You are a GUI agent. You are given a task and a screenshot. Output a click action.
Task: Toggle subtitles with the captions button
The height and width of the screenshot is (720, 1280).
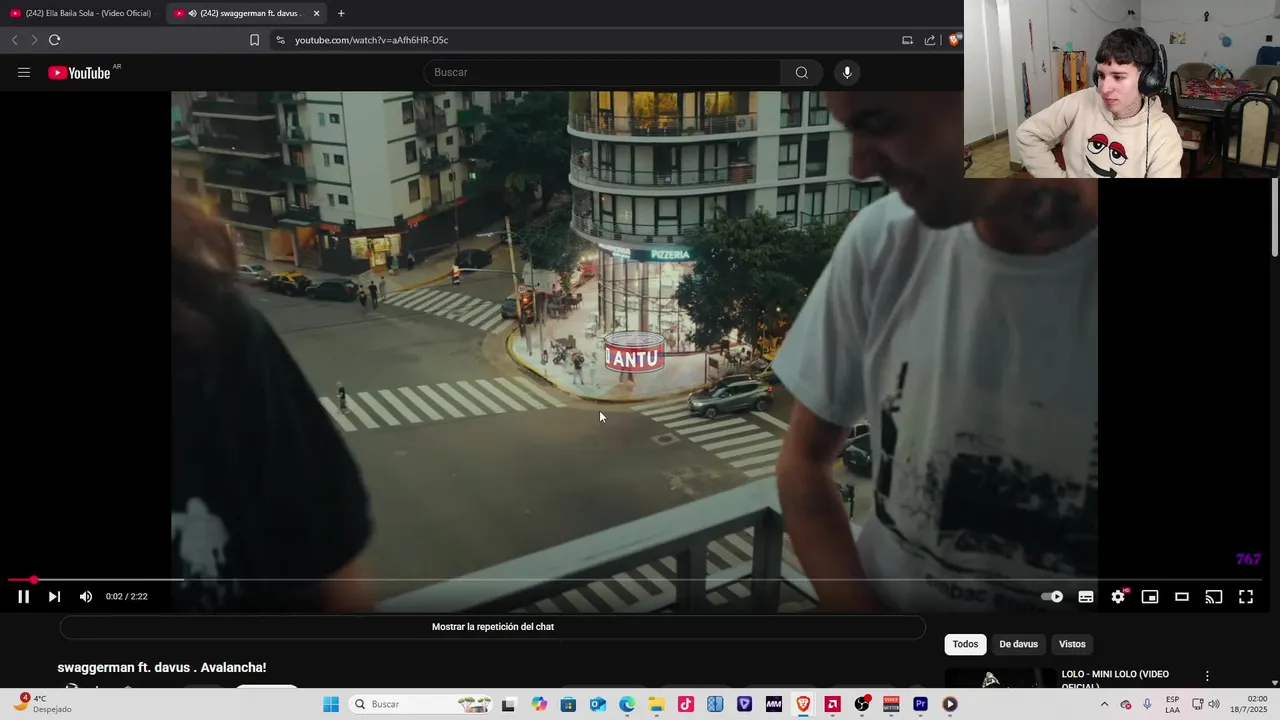(x=1086, y=597)
